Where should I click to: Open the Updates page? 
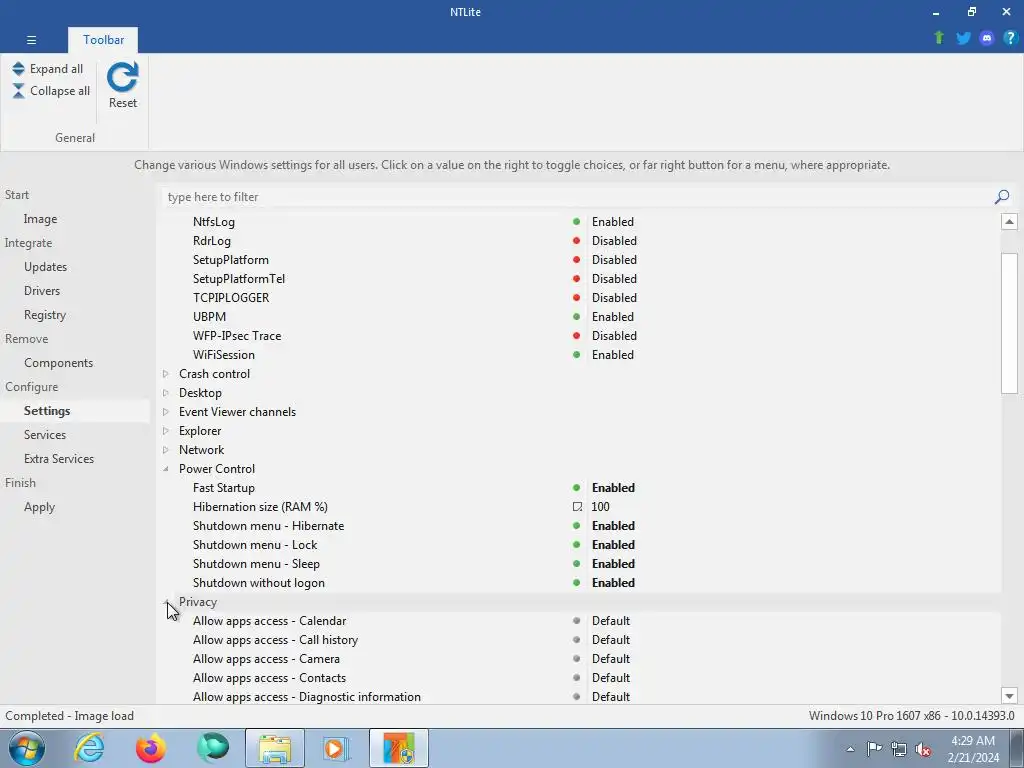(x=45, y=266)
